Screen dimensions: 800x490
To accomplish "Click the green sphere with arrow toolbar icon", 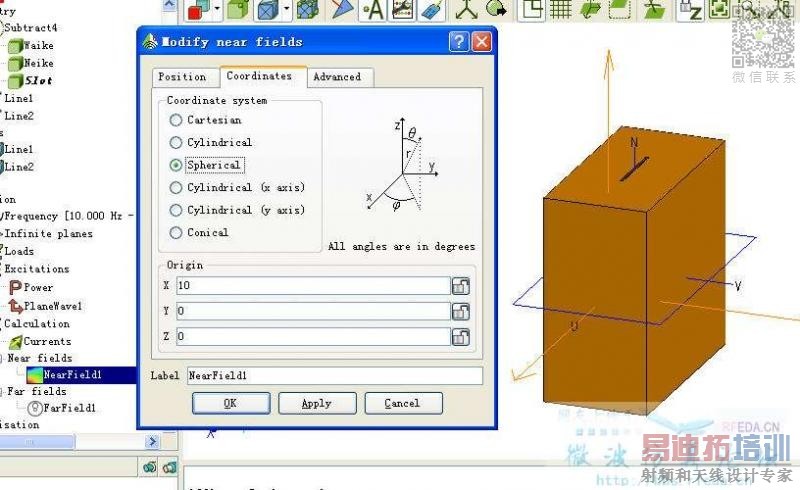I will click(x=495, y=9).
